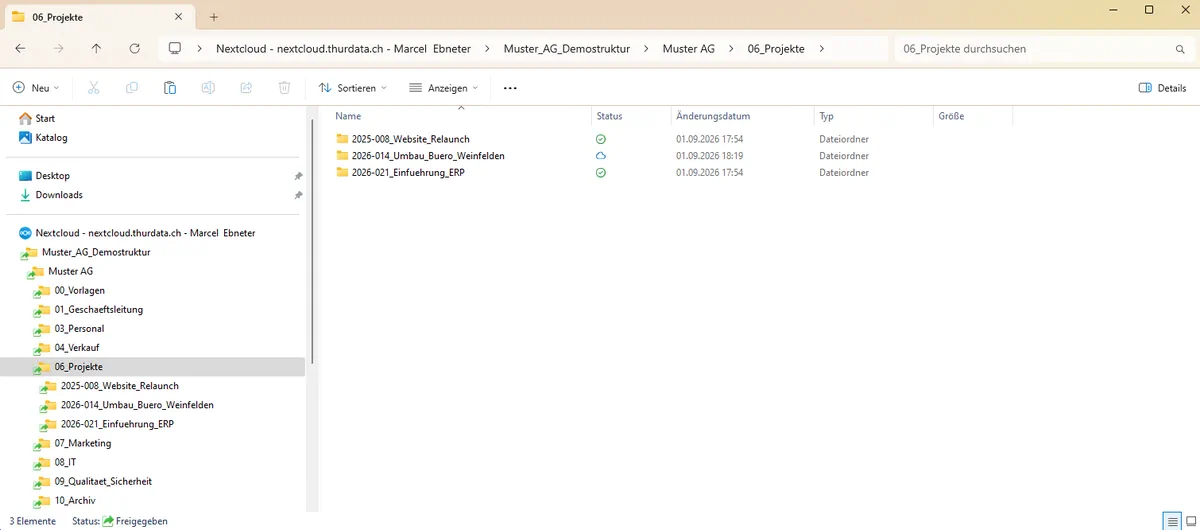
Task: Switch to details view icon in status bar
Action: point(1171,521)
